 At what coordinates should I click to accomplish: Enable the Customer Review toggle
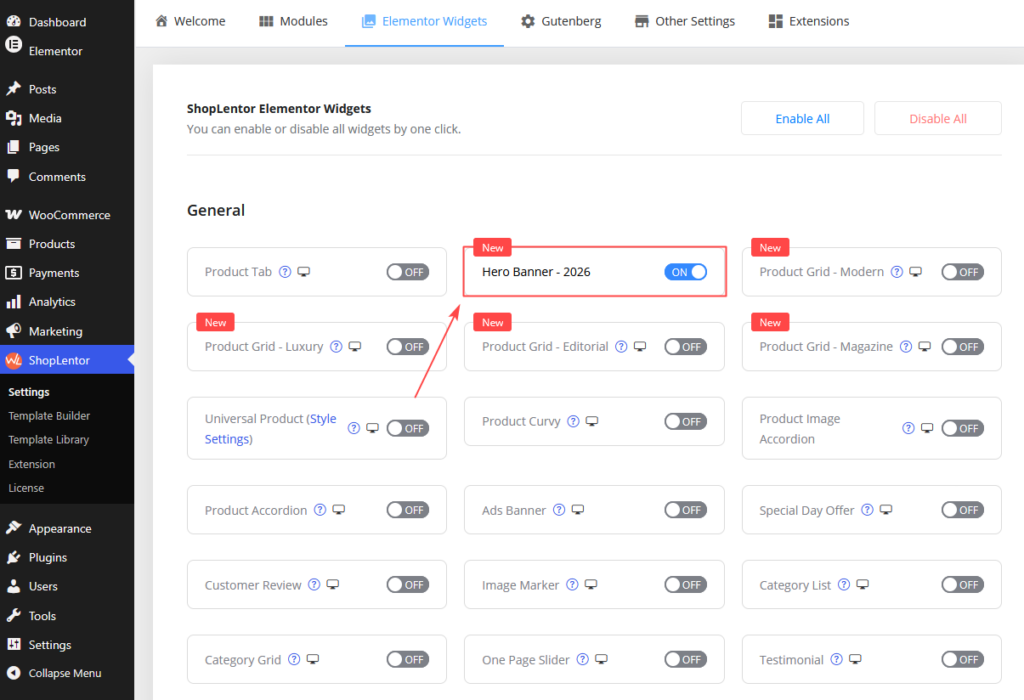408,584
